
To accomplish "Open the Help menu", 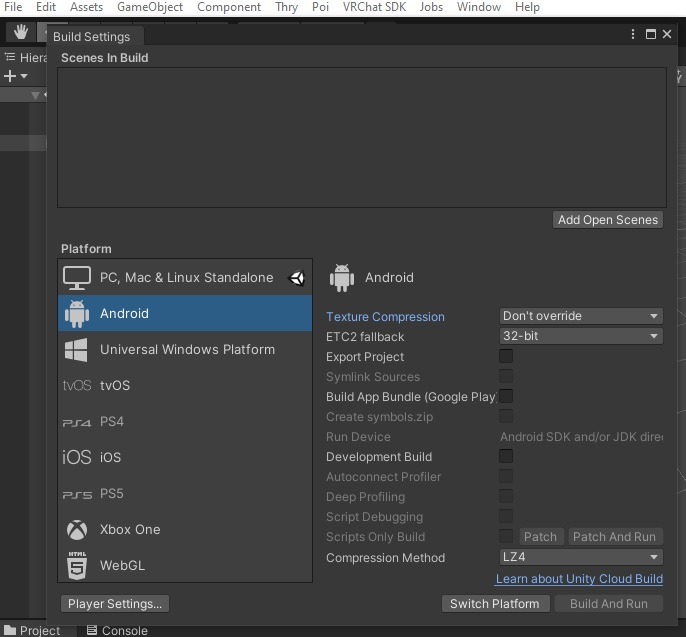I will coord(527,7).
